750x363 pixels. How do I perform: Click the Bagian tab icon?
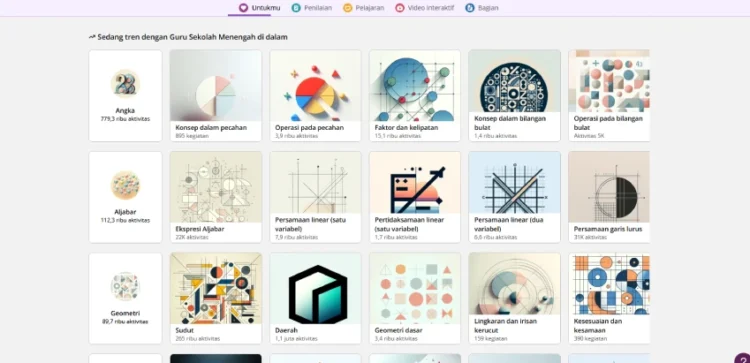coord(470,8)
